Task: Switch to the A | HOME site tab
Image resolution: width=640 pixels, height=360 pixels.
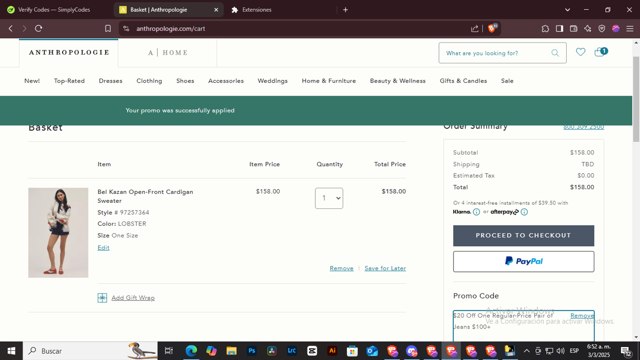Action: pos(168,53)
